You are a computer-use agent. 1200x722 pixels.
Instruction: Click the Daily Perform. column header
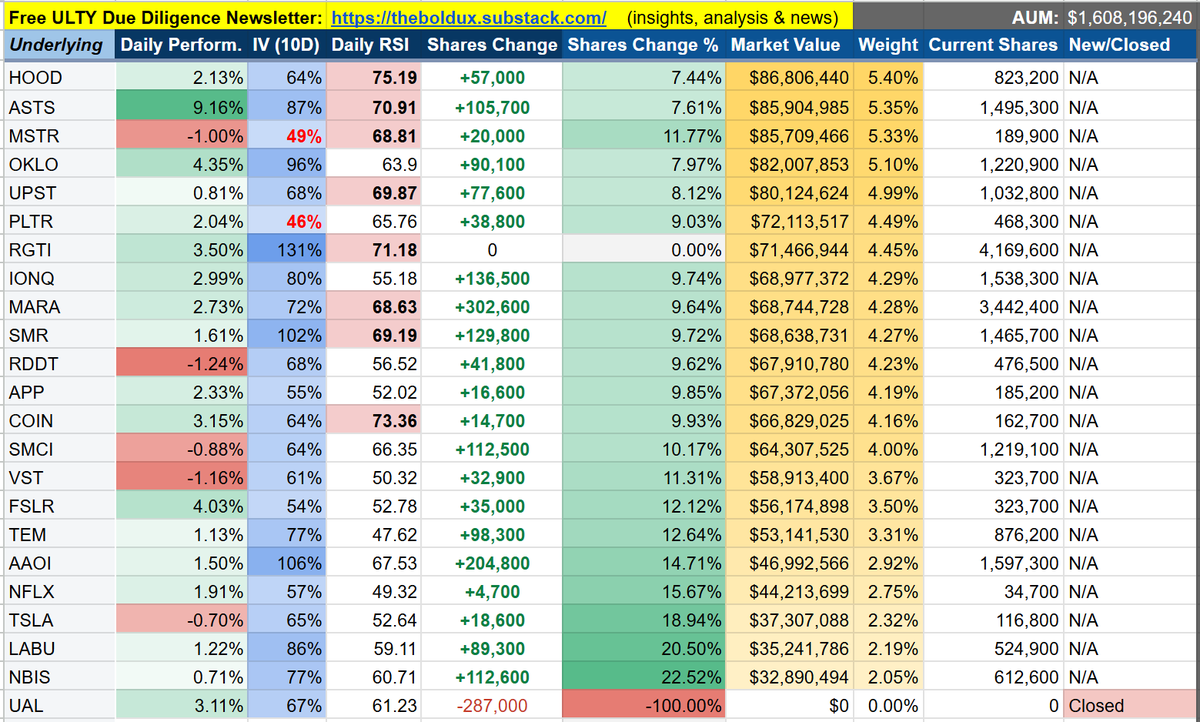click(179, 45)
